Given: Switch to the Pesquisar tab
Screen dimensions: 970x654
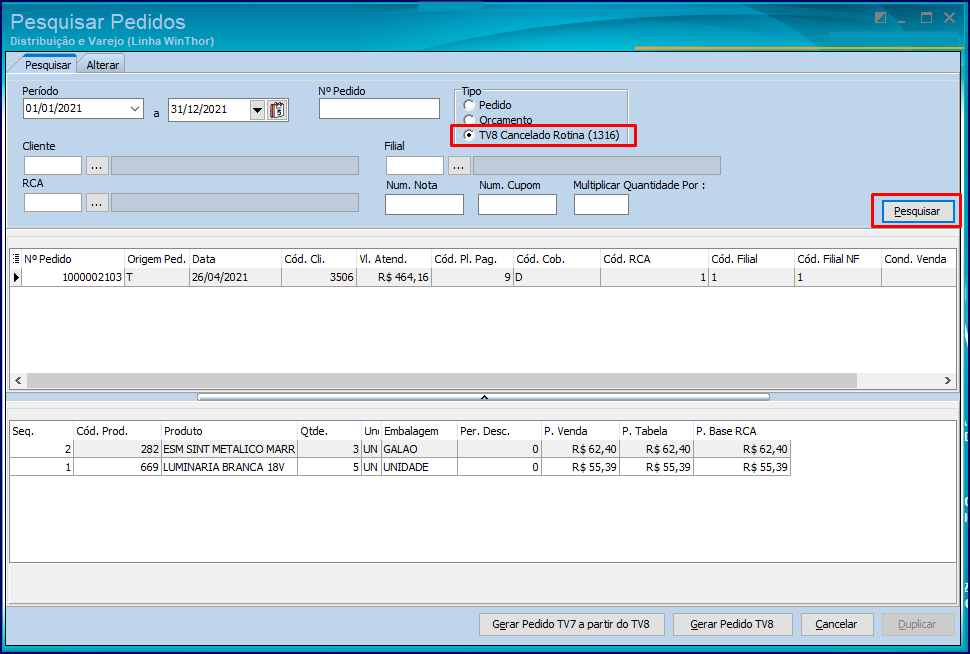Looking at the screenshot, I should pos(48,65).
